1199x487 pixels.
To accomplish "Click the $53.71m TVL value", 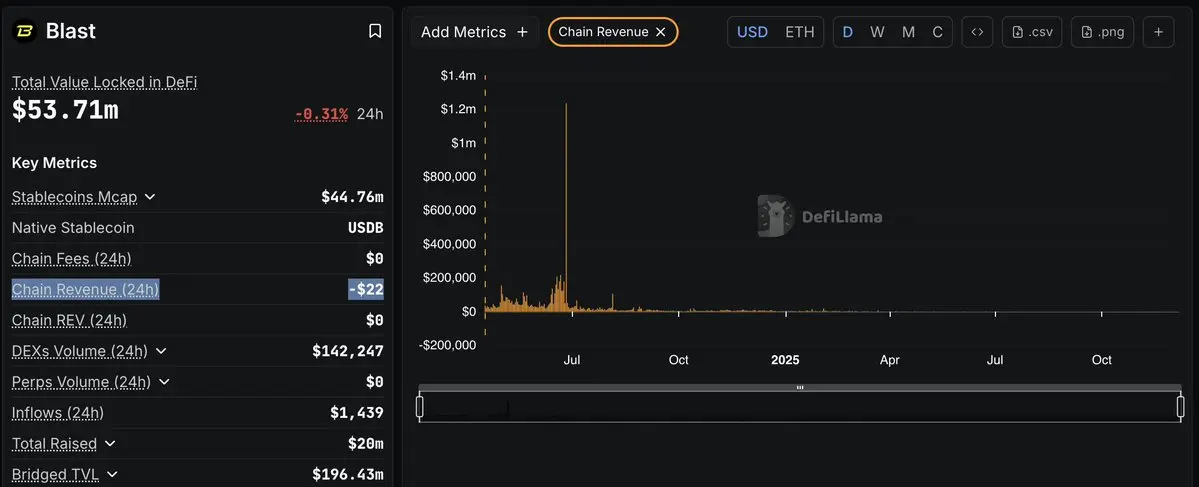I will [x=65, y=110].
